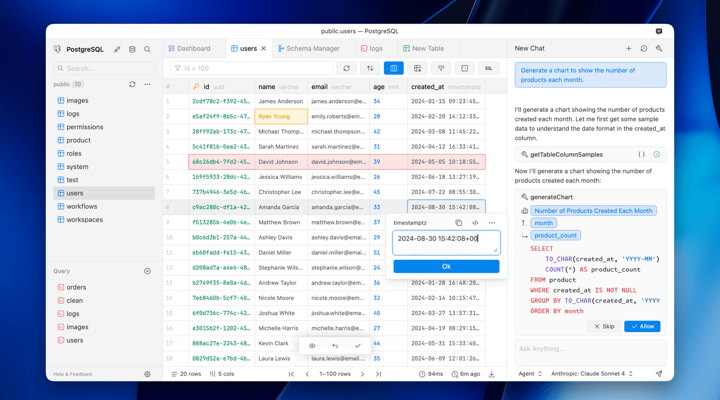The height and width of the screenshot is (400, 720).
Task: Go to the next page of rows
Action: (362, 374)
